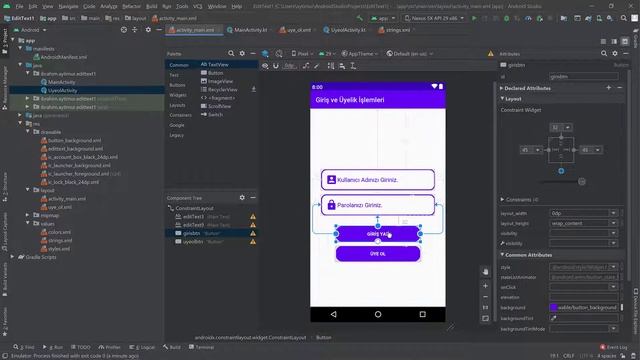
Task: Click the ÜYE OL button in preview
Action: pos(378,253)
